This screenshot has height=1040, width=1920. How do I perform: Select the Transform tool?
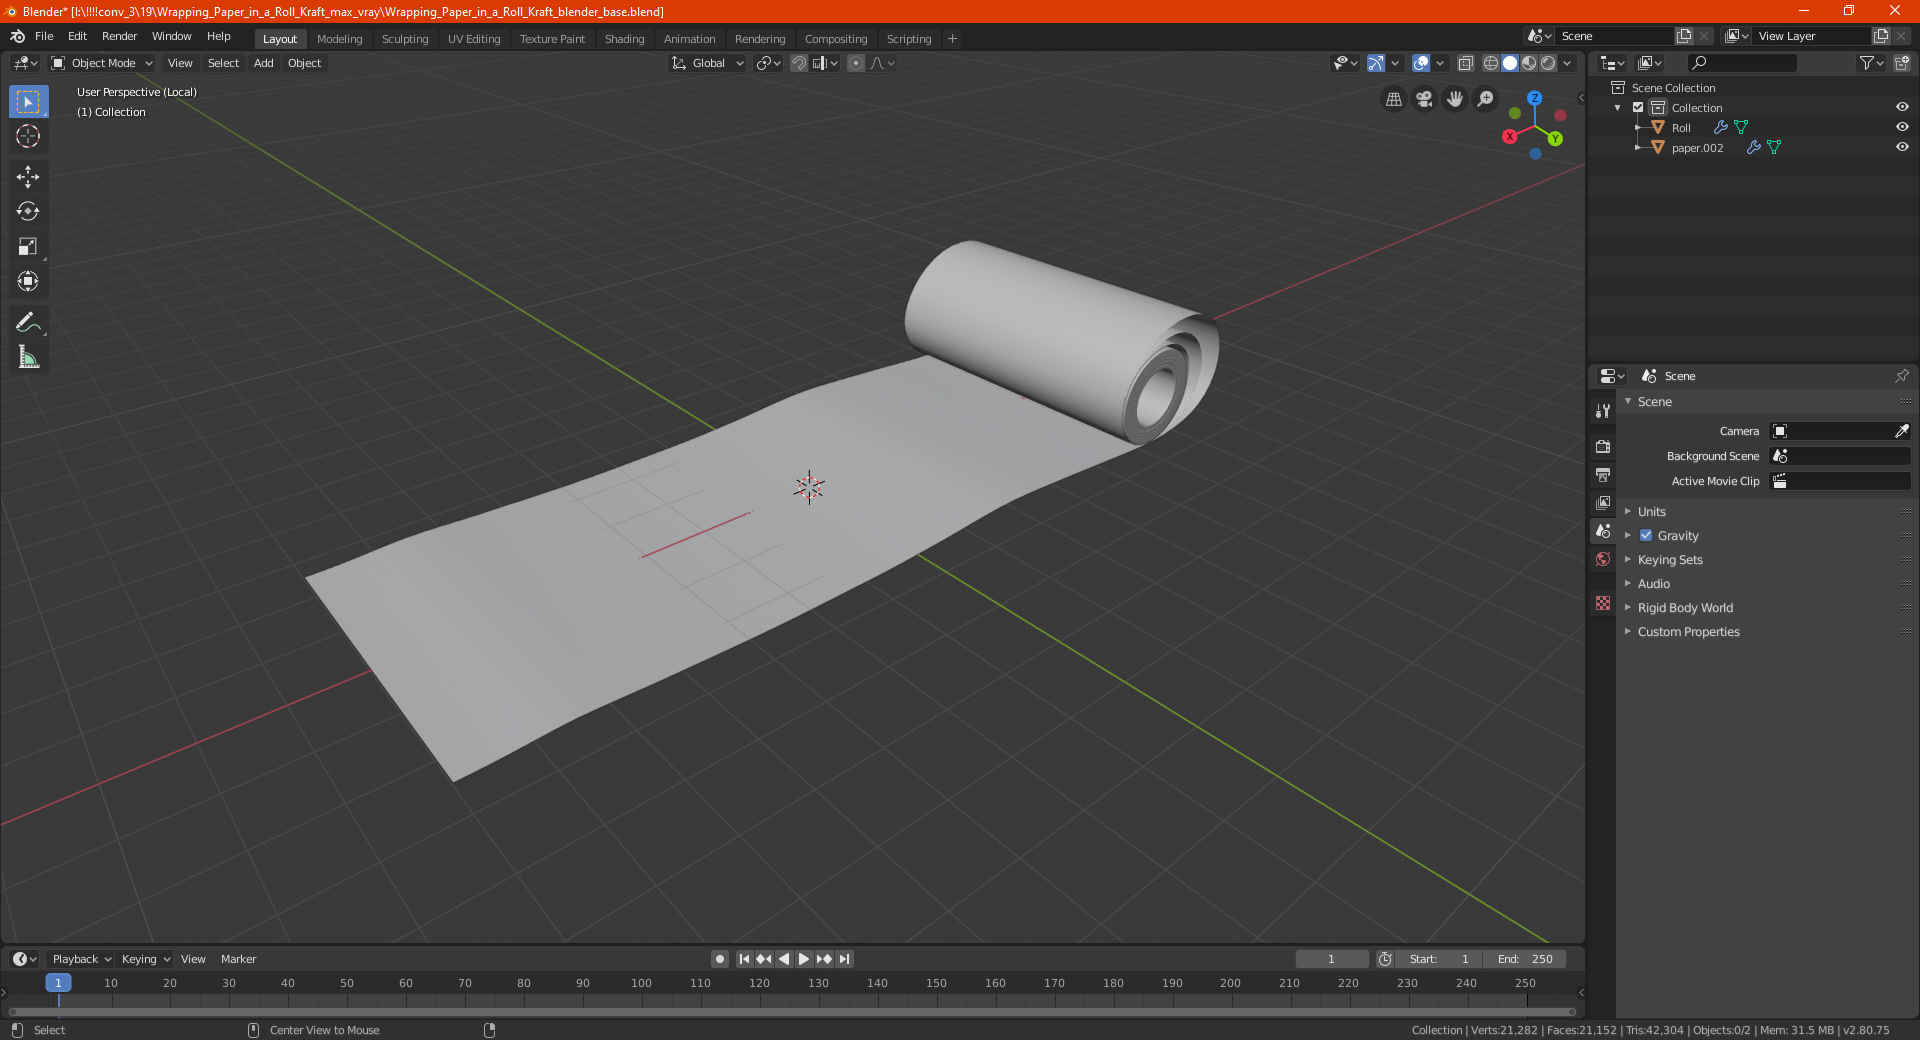pos(28,282)
